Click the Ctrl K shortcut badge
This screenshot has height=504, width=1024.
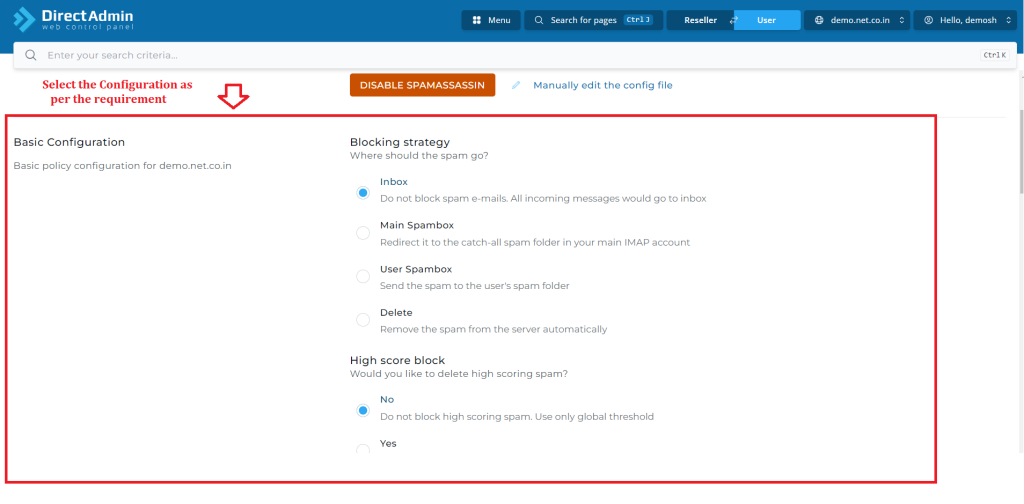click(995, 55)
